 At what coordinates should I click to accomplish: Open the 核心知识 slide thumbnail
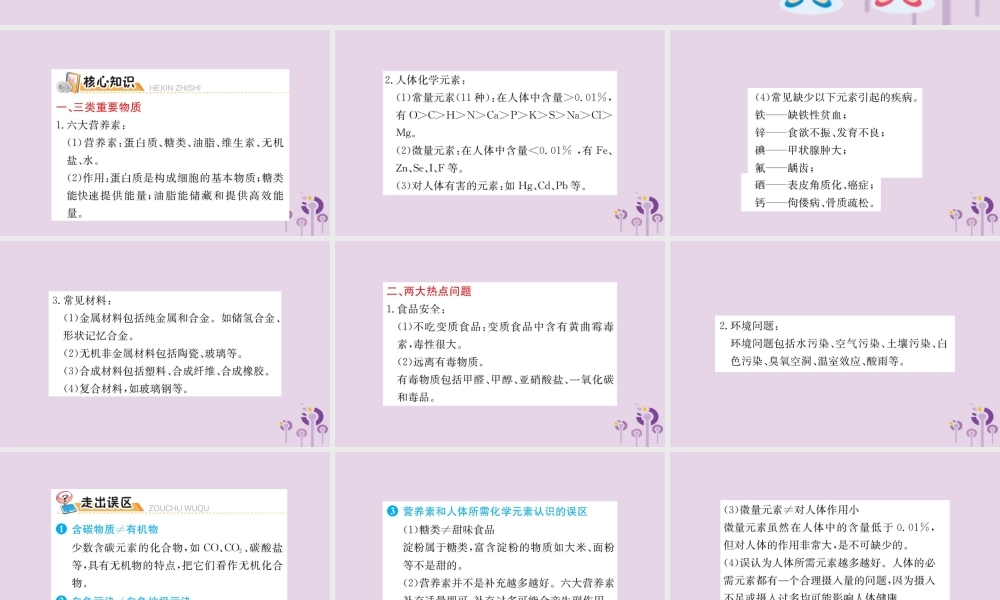[x=165, y=133]
